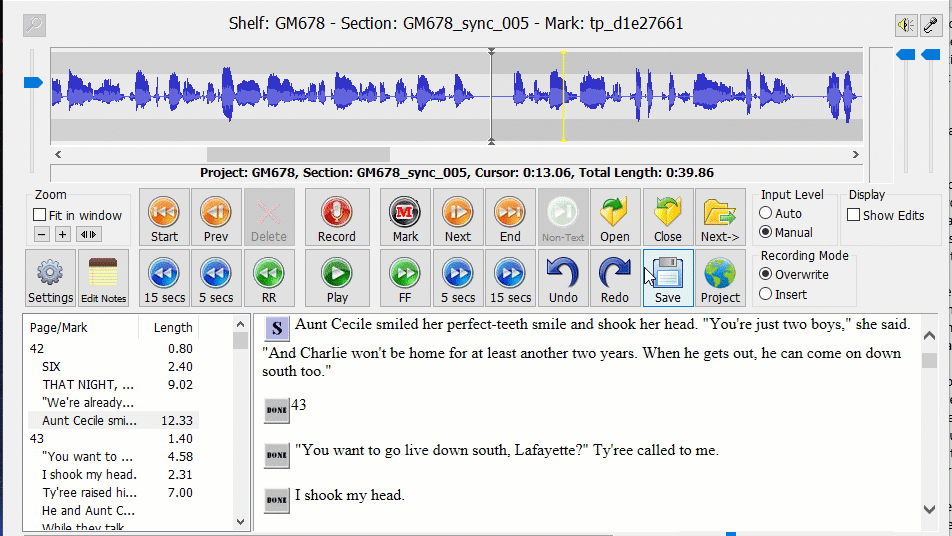Select the I shook my head. row
Image resolution: width=952 pixels, height=536 pixels.
pyautogui.click(x=114, y=474)
